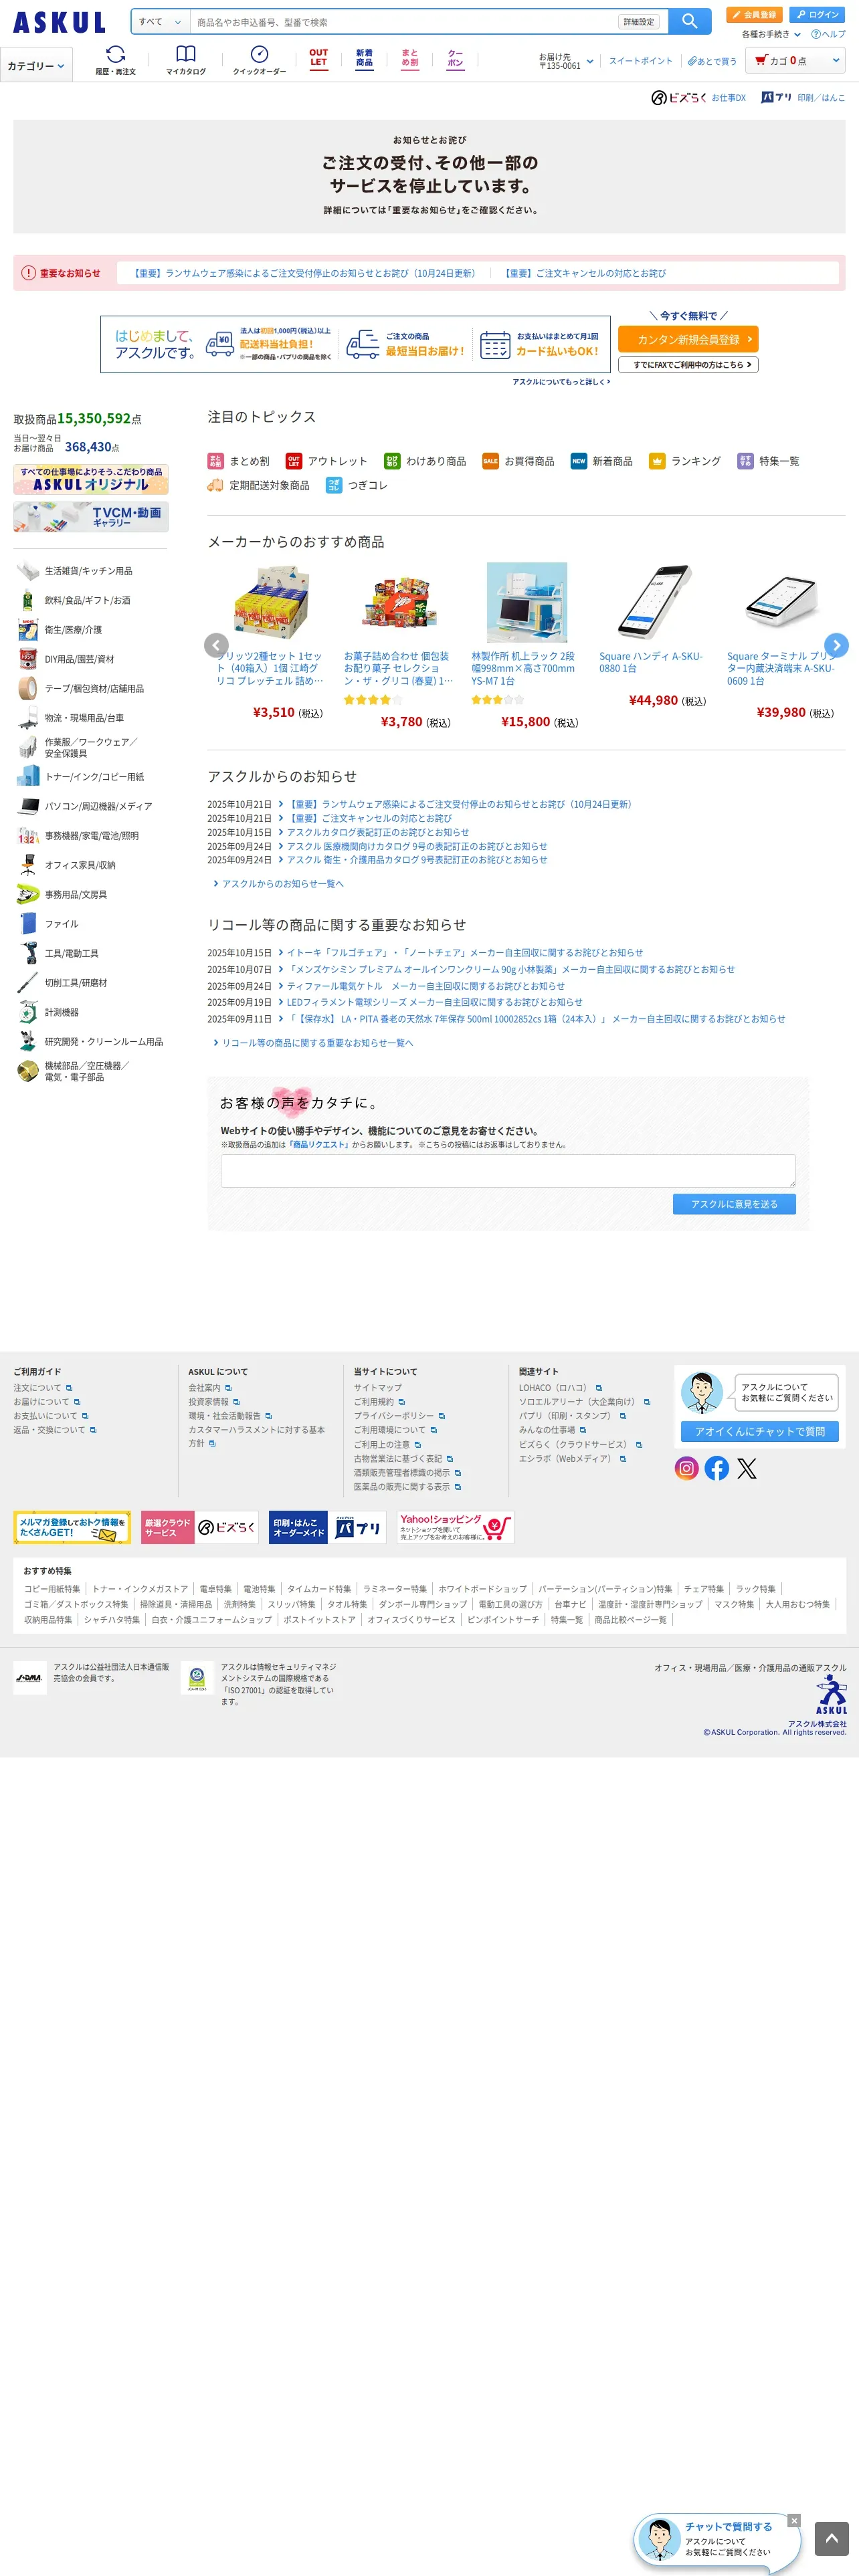This screenshot has height=2576, width=859.
Task: Open ヘルプ link
Action: [828, 34]
